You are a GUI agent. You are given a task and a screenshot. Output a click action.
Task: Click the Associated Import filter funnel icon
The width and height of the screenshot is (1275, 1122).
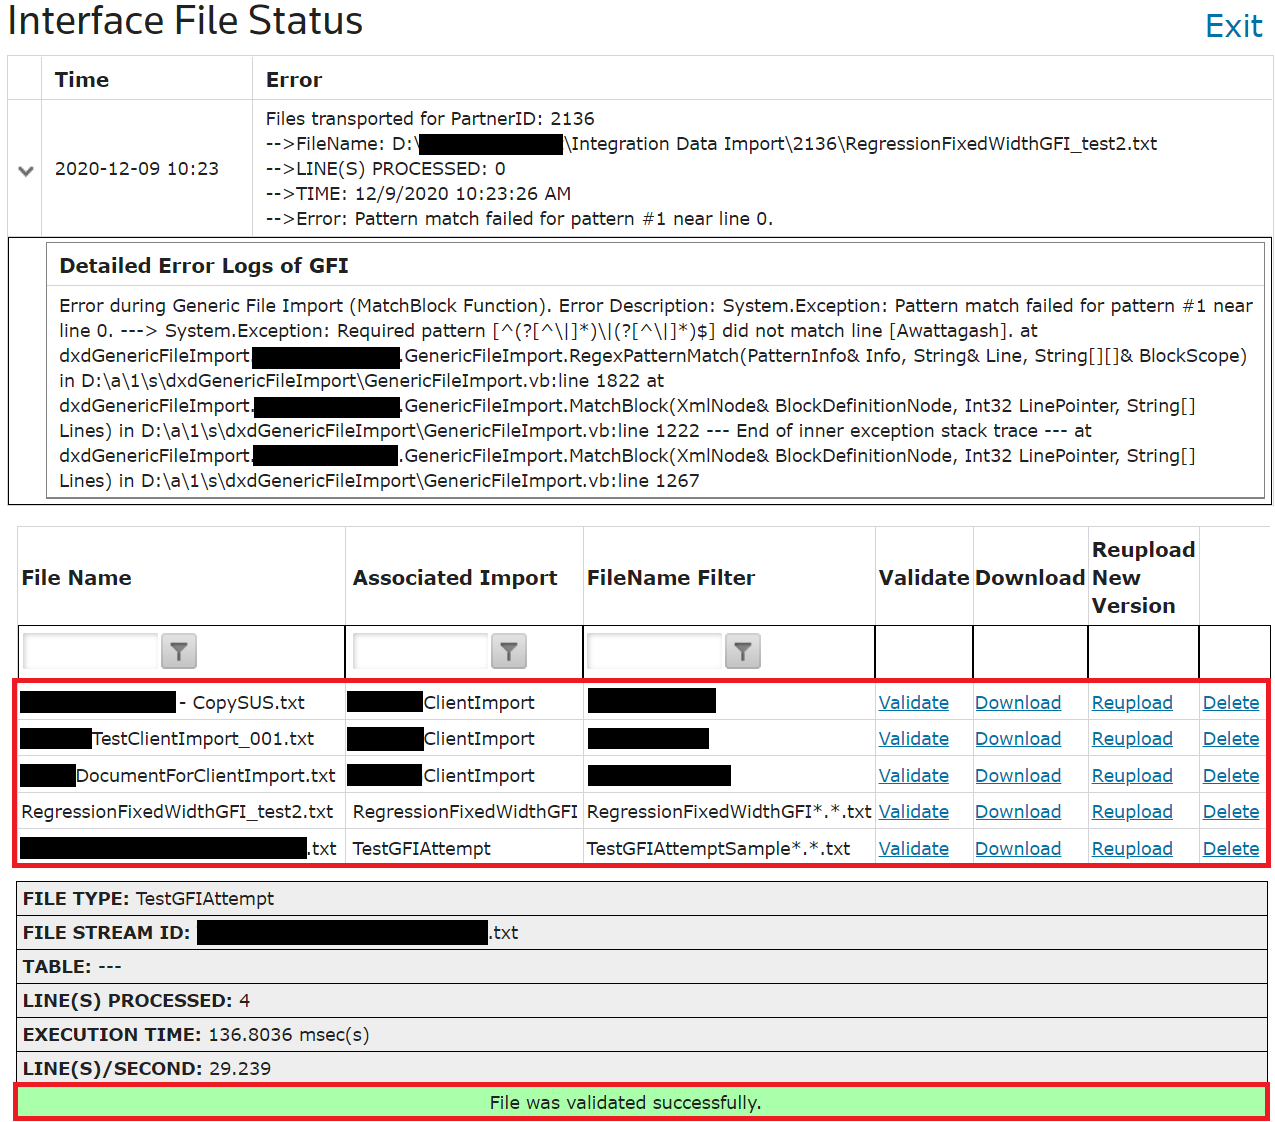[x=509, y=651]
